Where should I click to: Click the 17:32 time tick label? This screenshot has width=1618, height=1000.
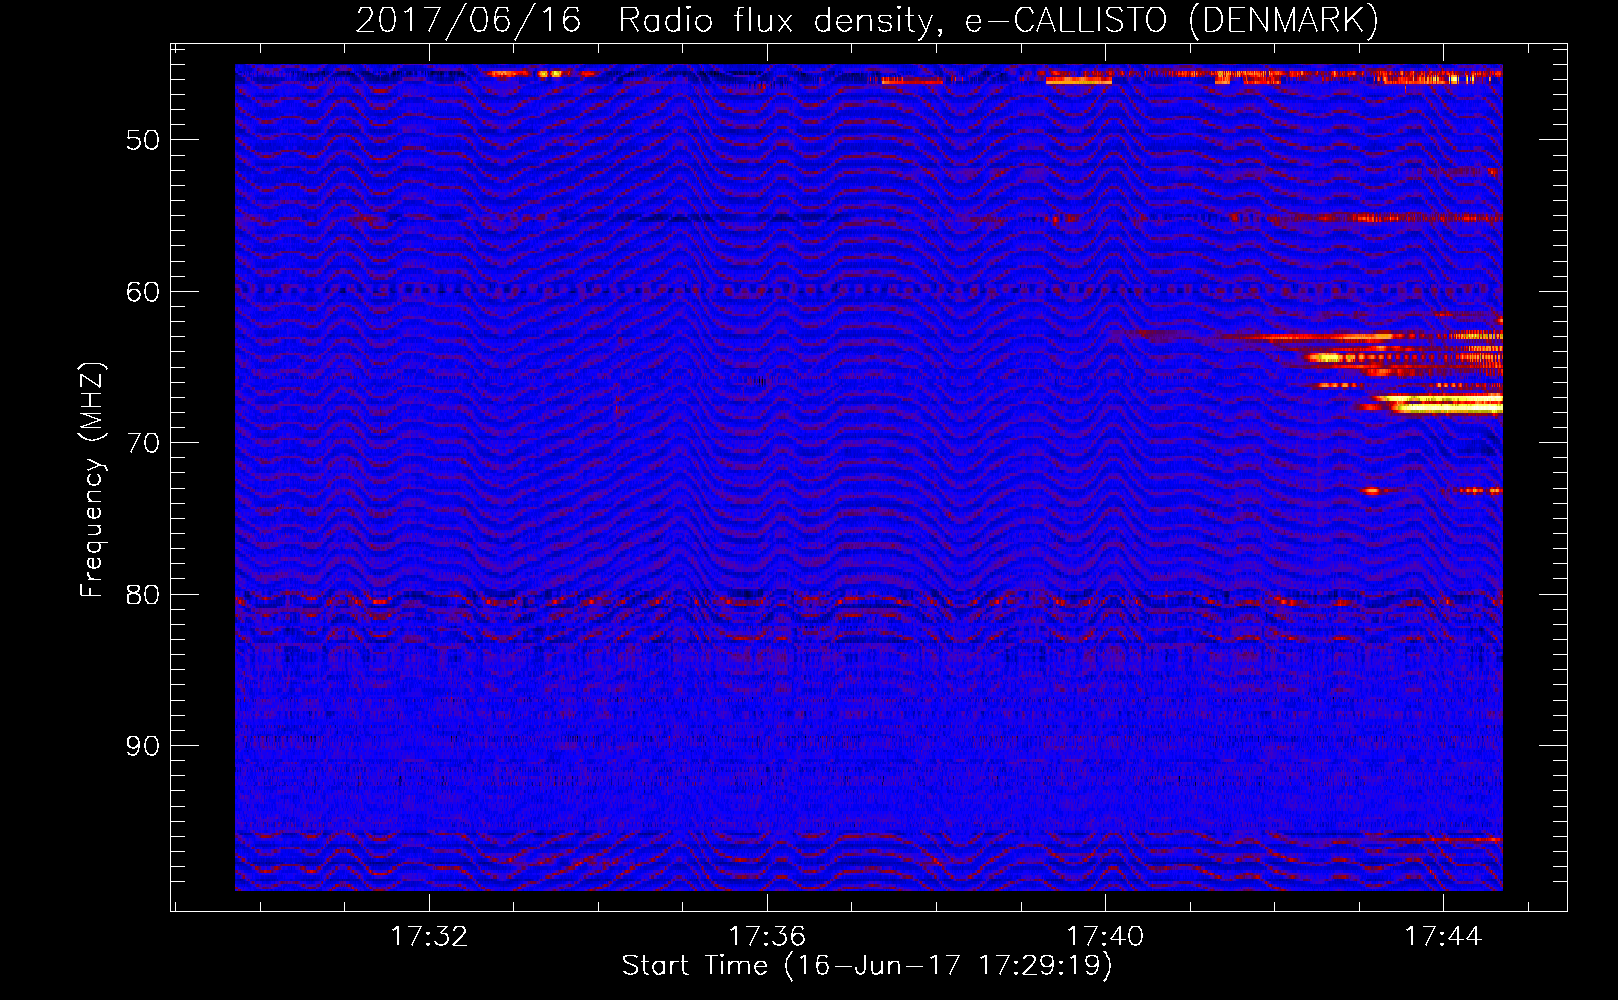pyautogui.click(x=429, y=936)
